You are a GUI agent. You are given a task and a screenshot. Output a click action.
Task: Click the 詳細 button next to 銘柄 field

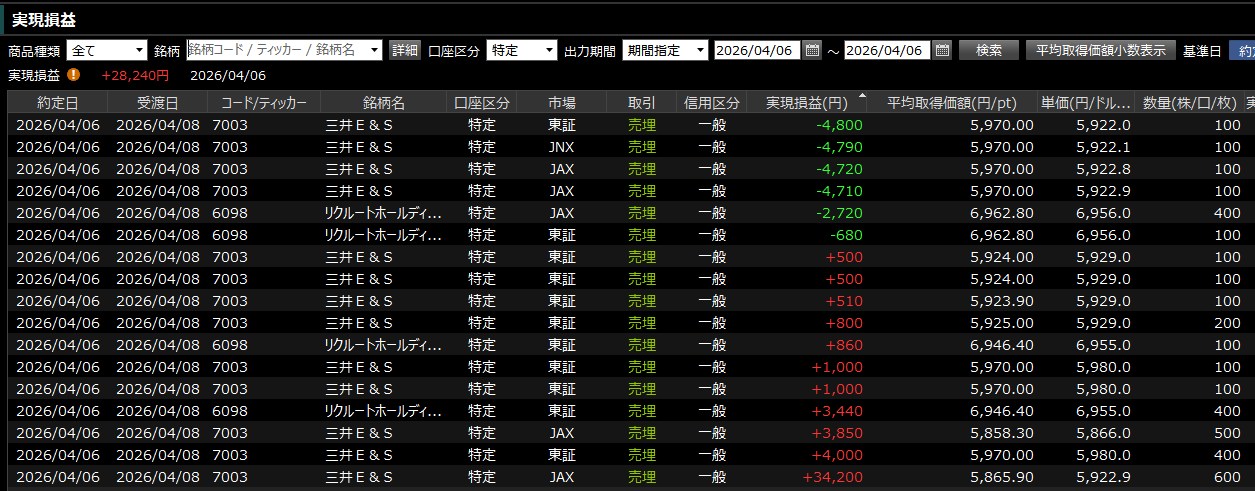point(404,50)
